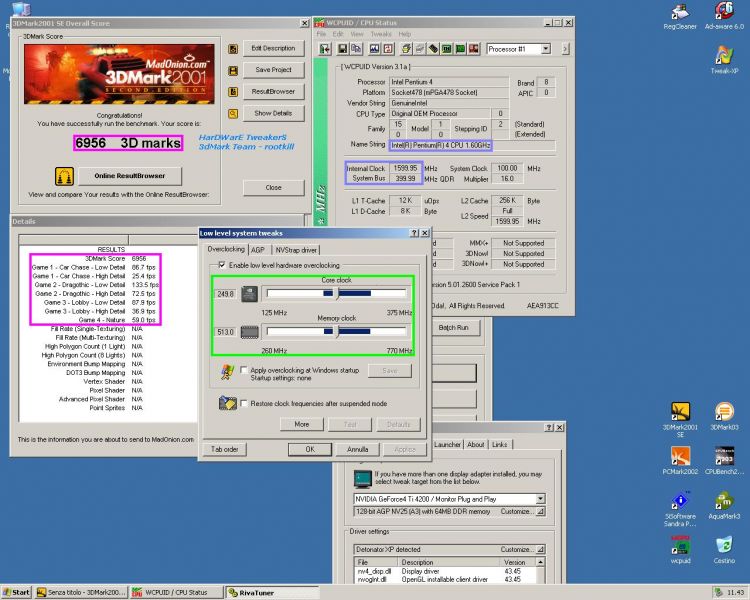Open CPUBench desktop shortcut

pyautogui.click(x=724, y=460)
